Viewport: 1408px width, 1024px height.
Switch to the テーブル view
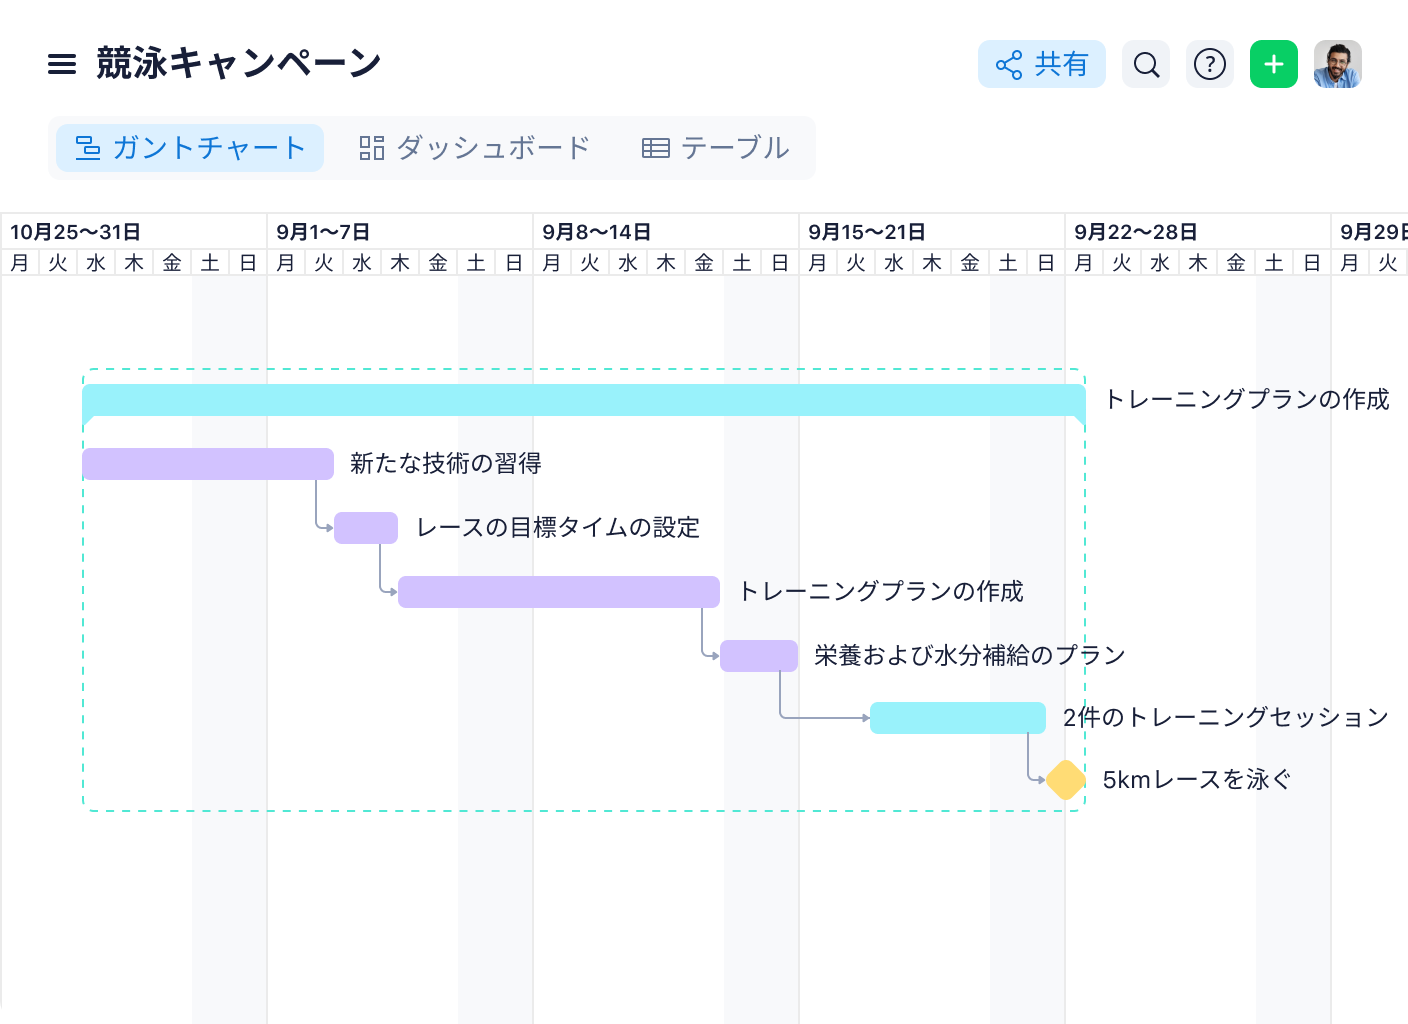click(734, 147)
